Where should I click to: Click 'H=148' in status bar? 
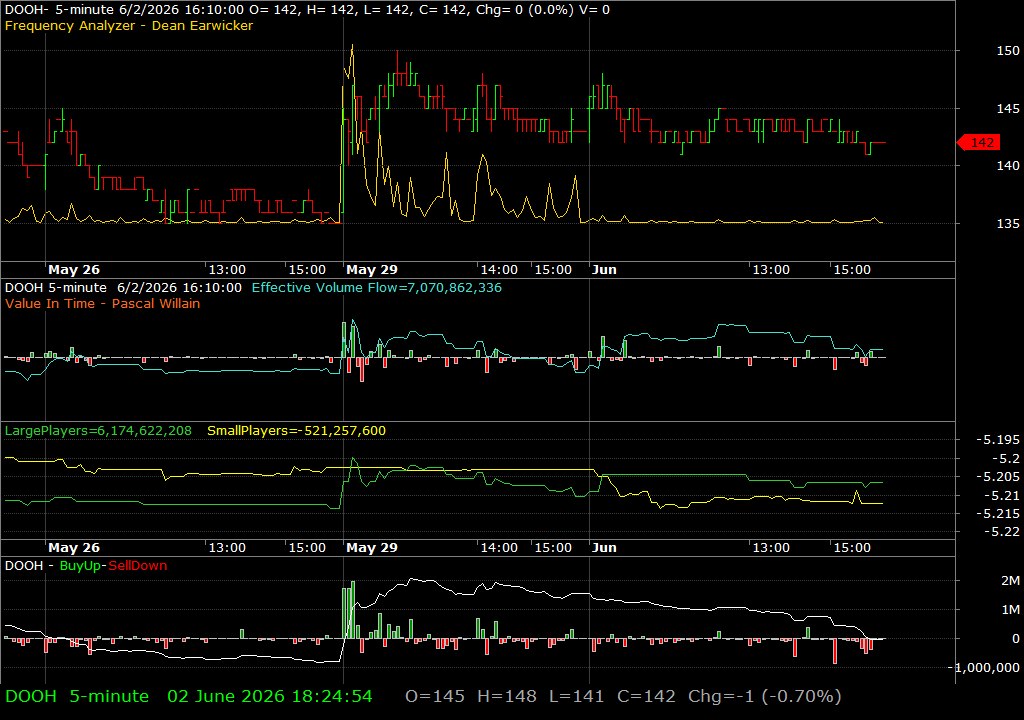[507, 696]
